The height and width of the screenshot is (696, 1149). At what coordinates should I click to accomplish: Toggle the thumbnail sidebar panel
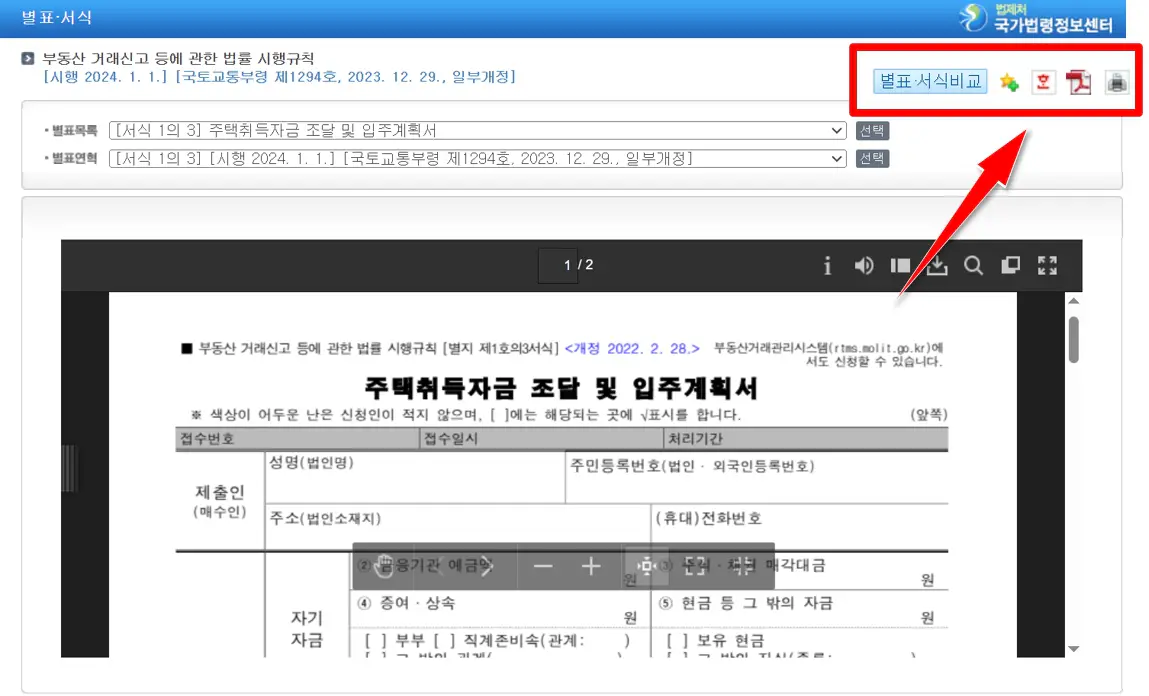[x=900, y=266]
